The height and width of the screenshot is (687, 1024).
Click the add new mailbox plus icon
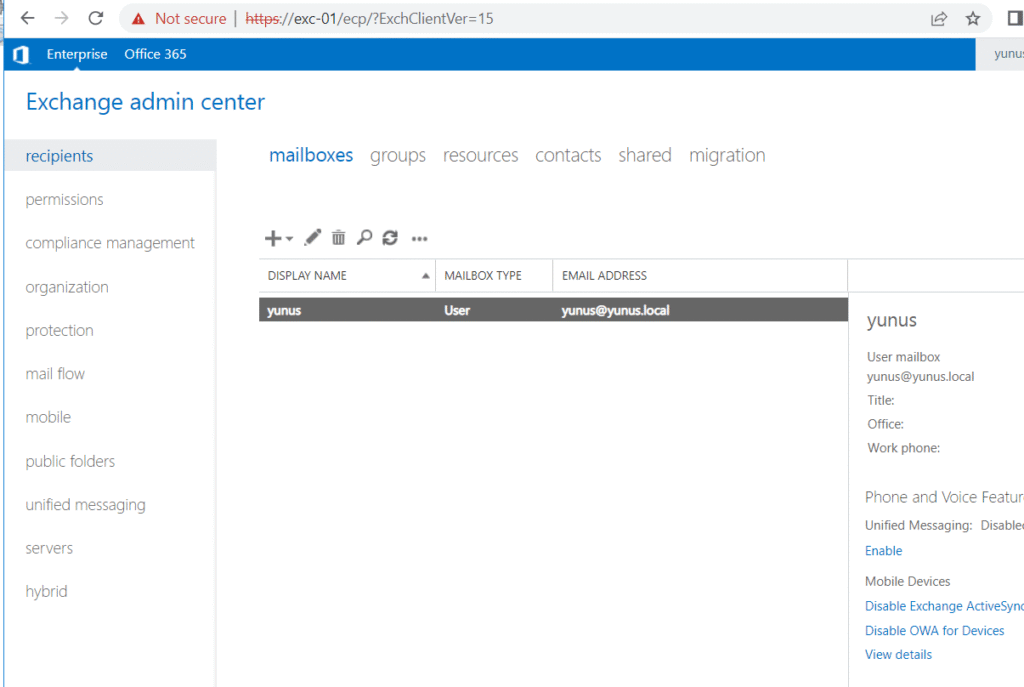(272, 238)
